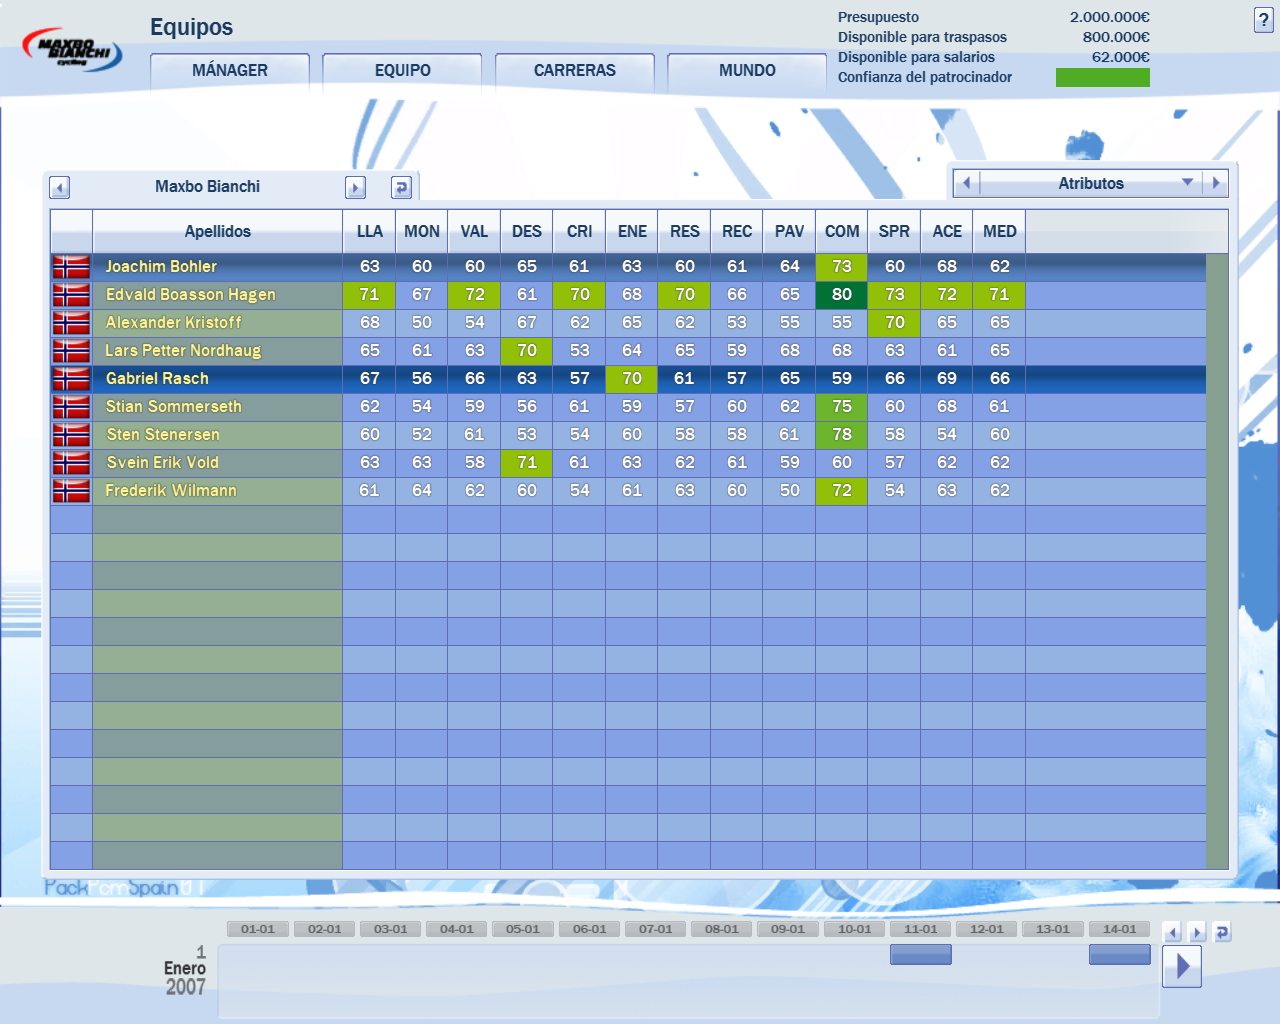Click the timeline scroll left arrow
The width and height of the screenshot is (1280, 1024).
[1173, 932]
